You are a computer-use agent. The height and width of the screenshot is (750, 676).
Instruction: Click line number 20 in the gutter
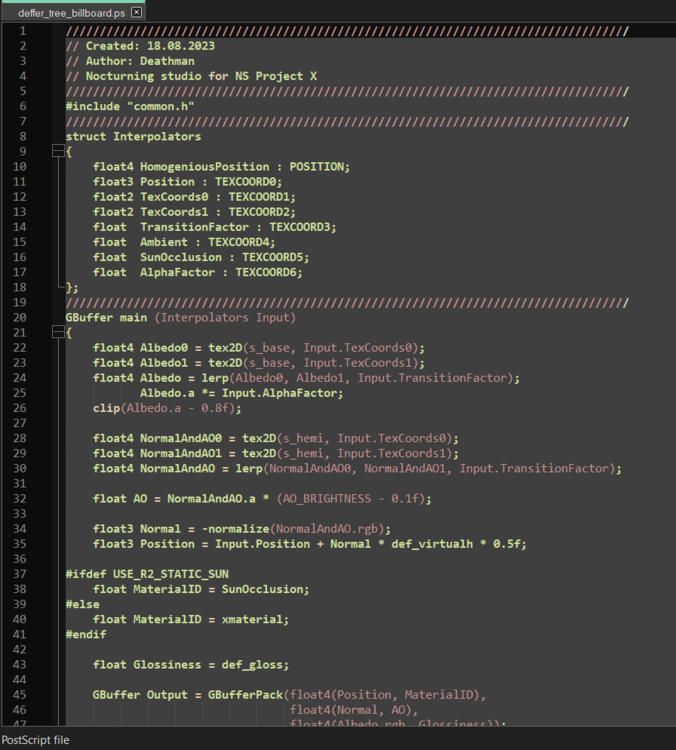21,317
